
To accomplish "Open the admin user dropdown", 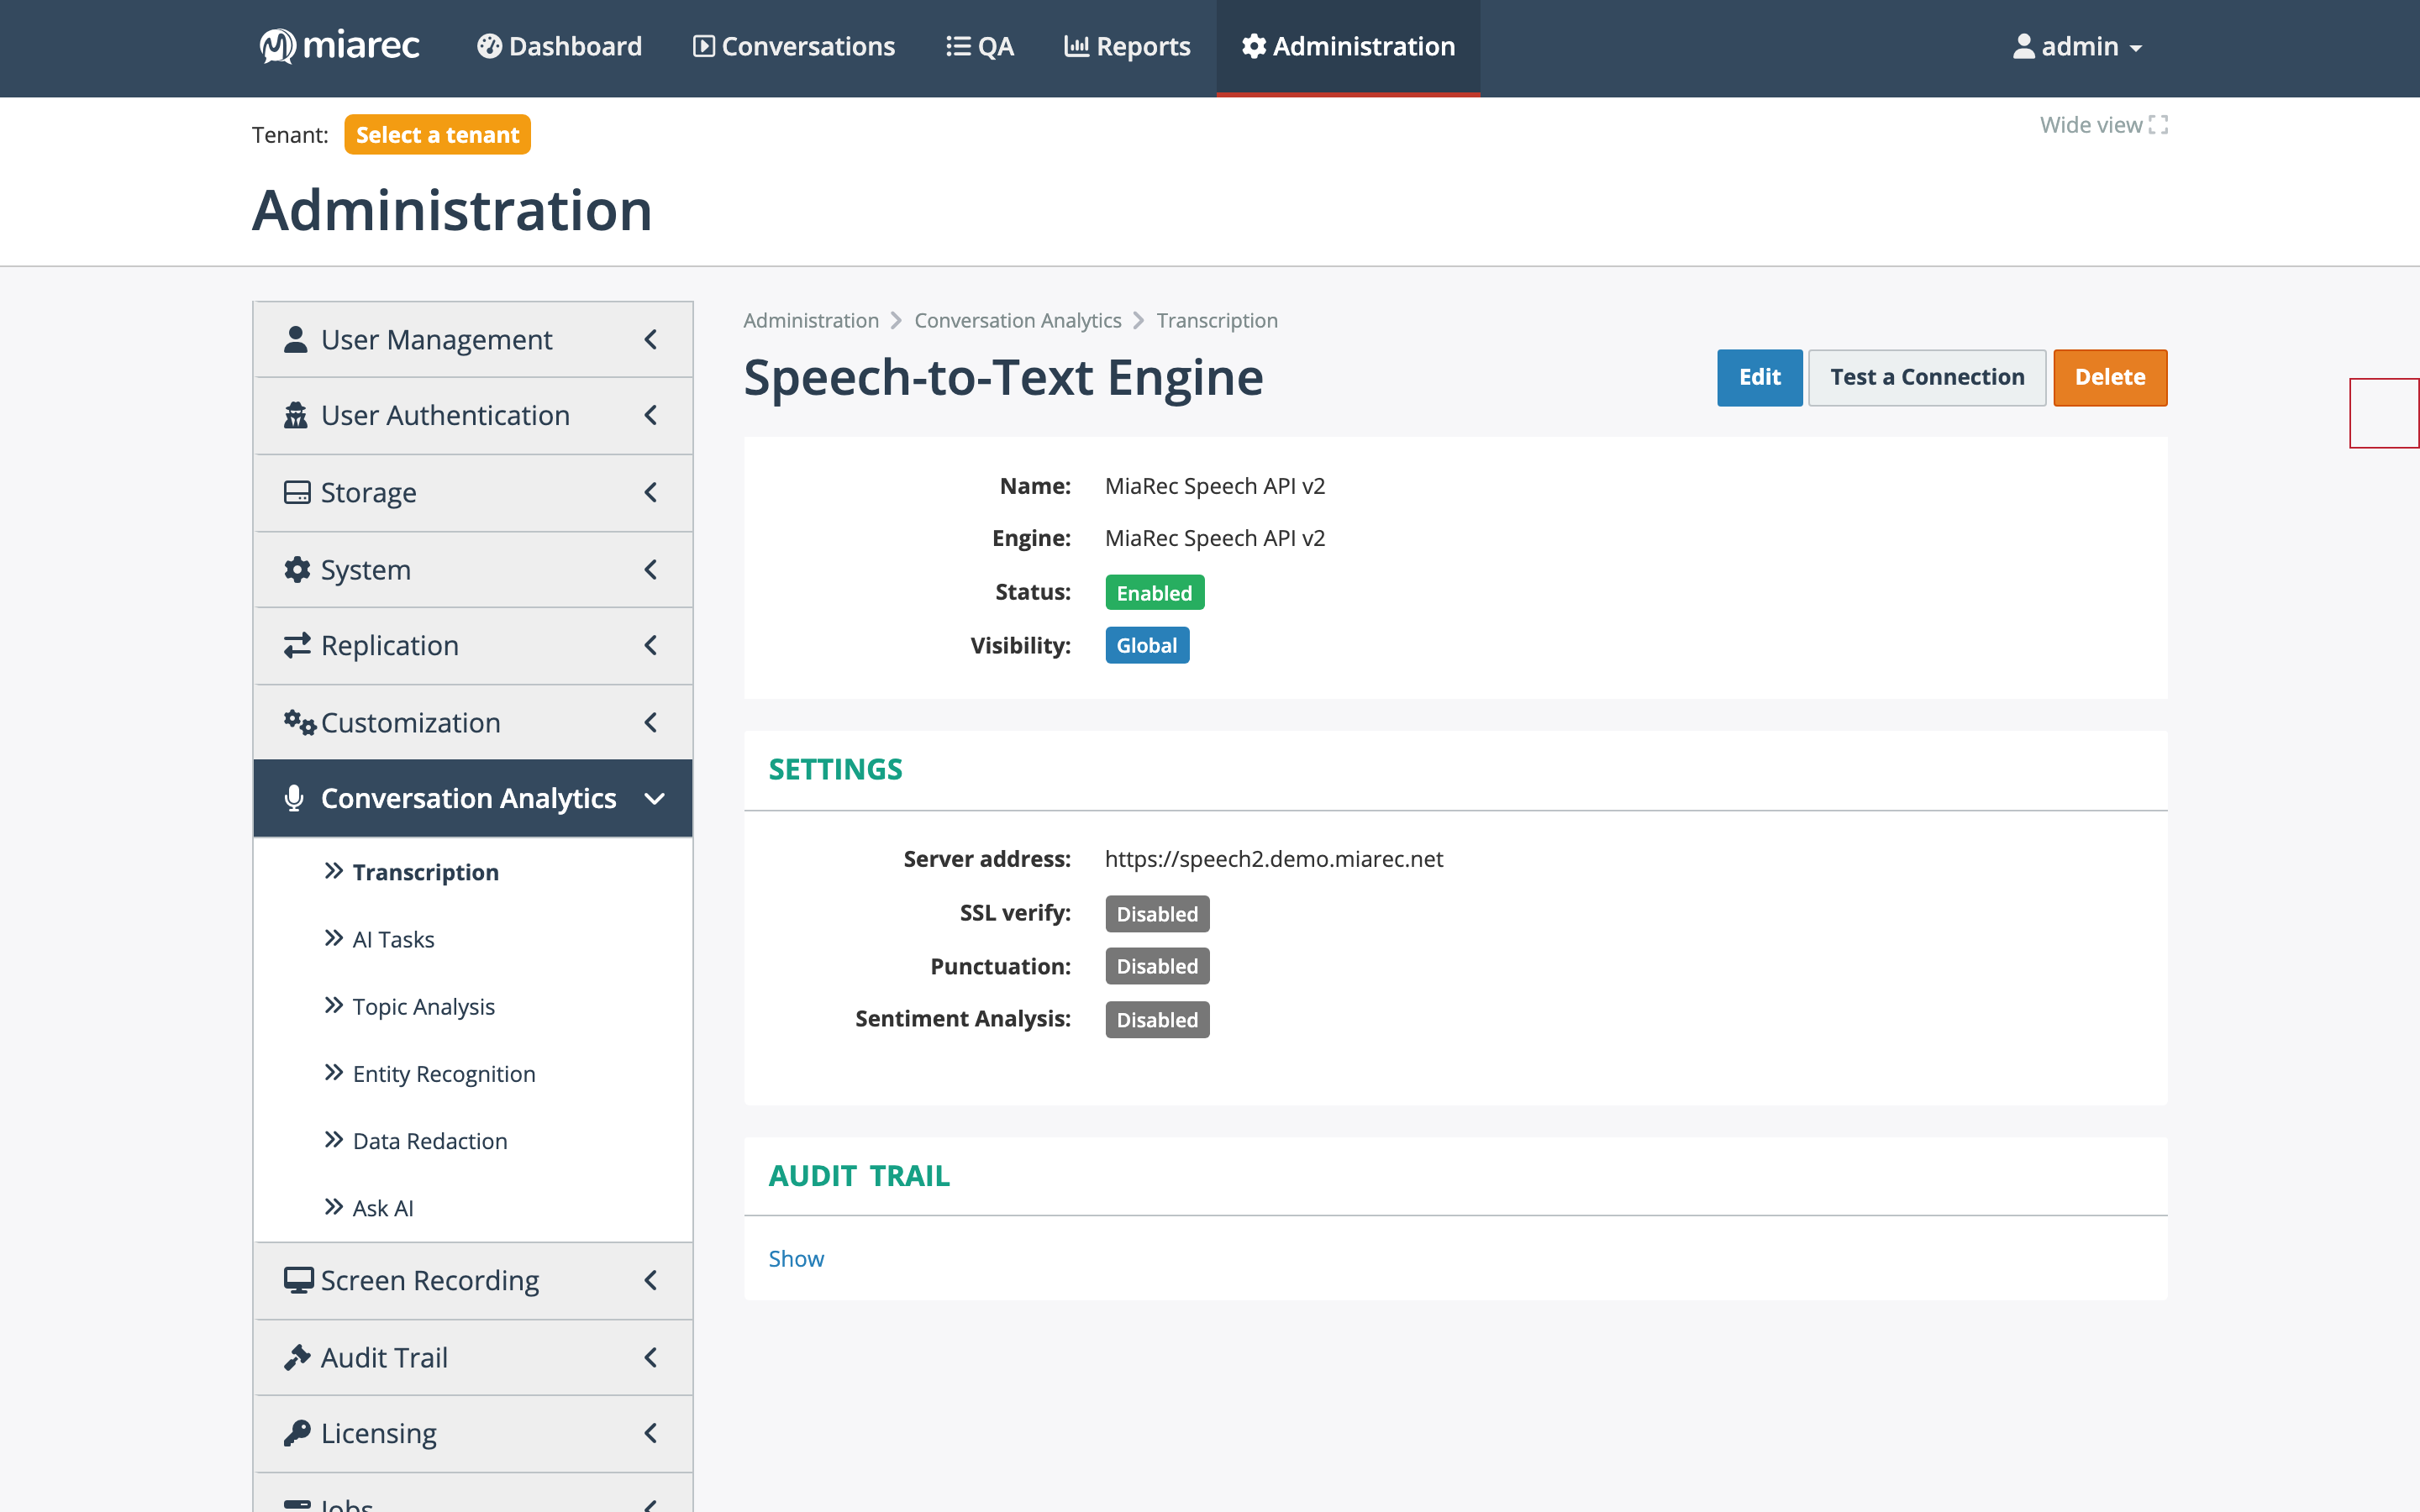I will tap(2077, 46).
